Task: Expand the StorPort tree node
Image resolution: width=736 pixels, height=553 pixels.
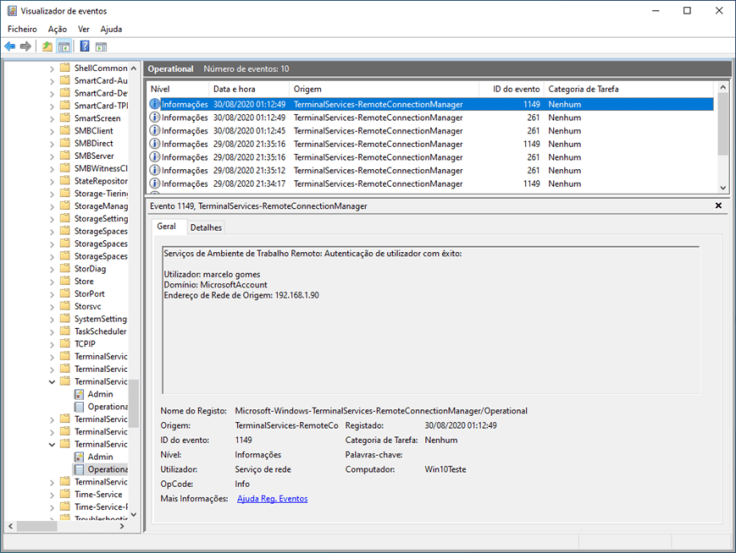Action: [52, 294]
